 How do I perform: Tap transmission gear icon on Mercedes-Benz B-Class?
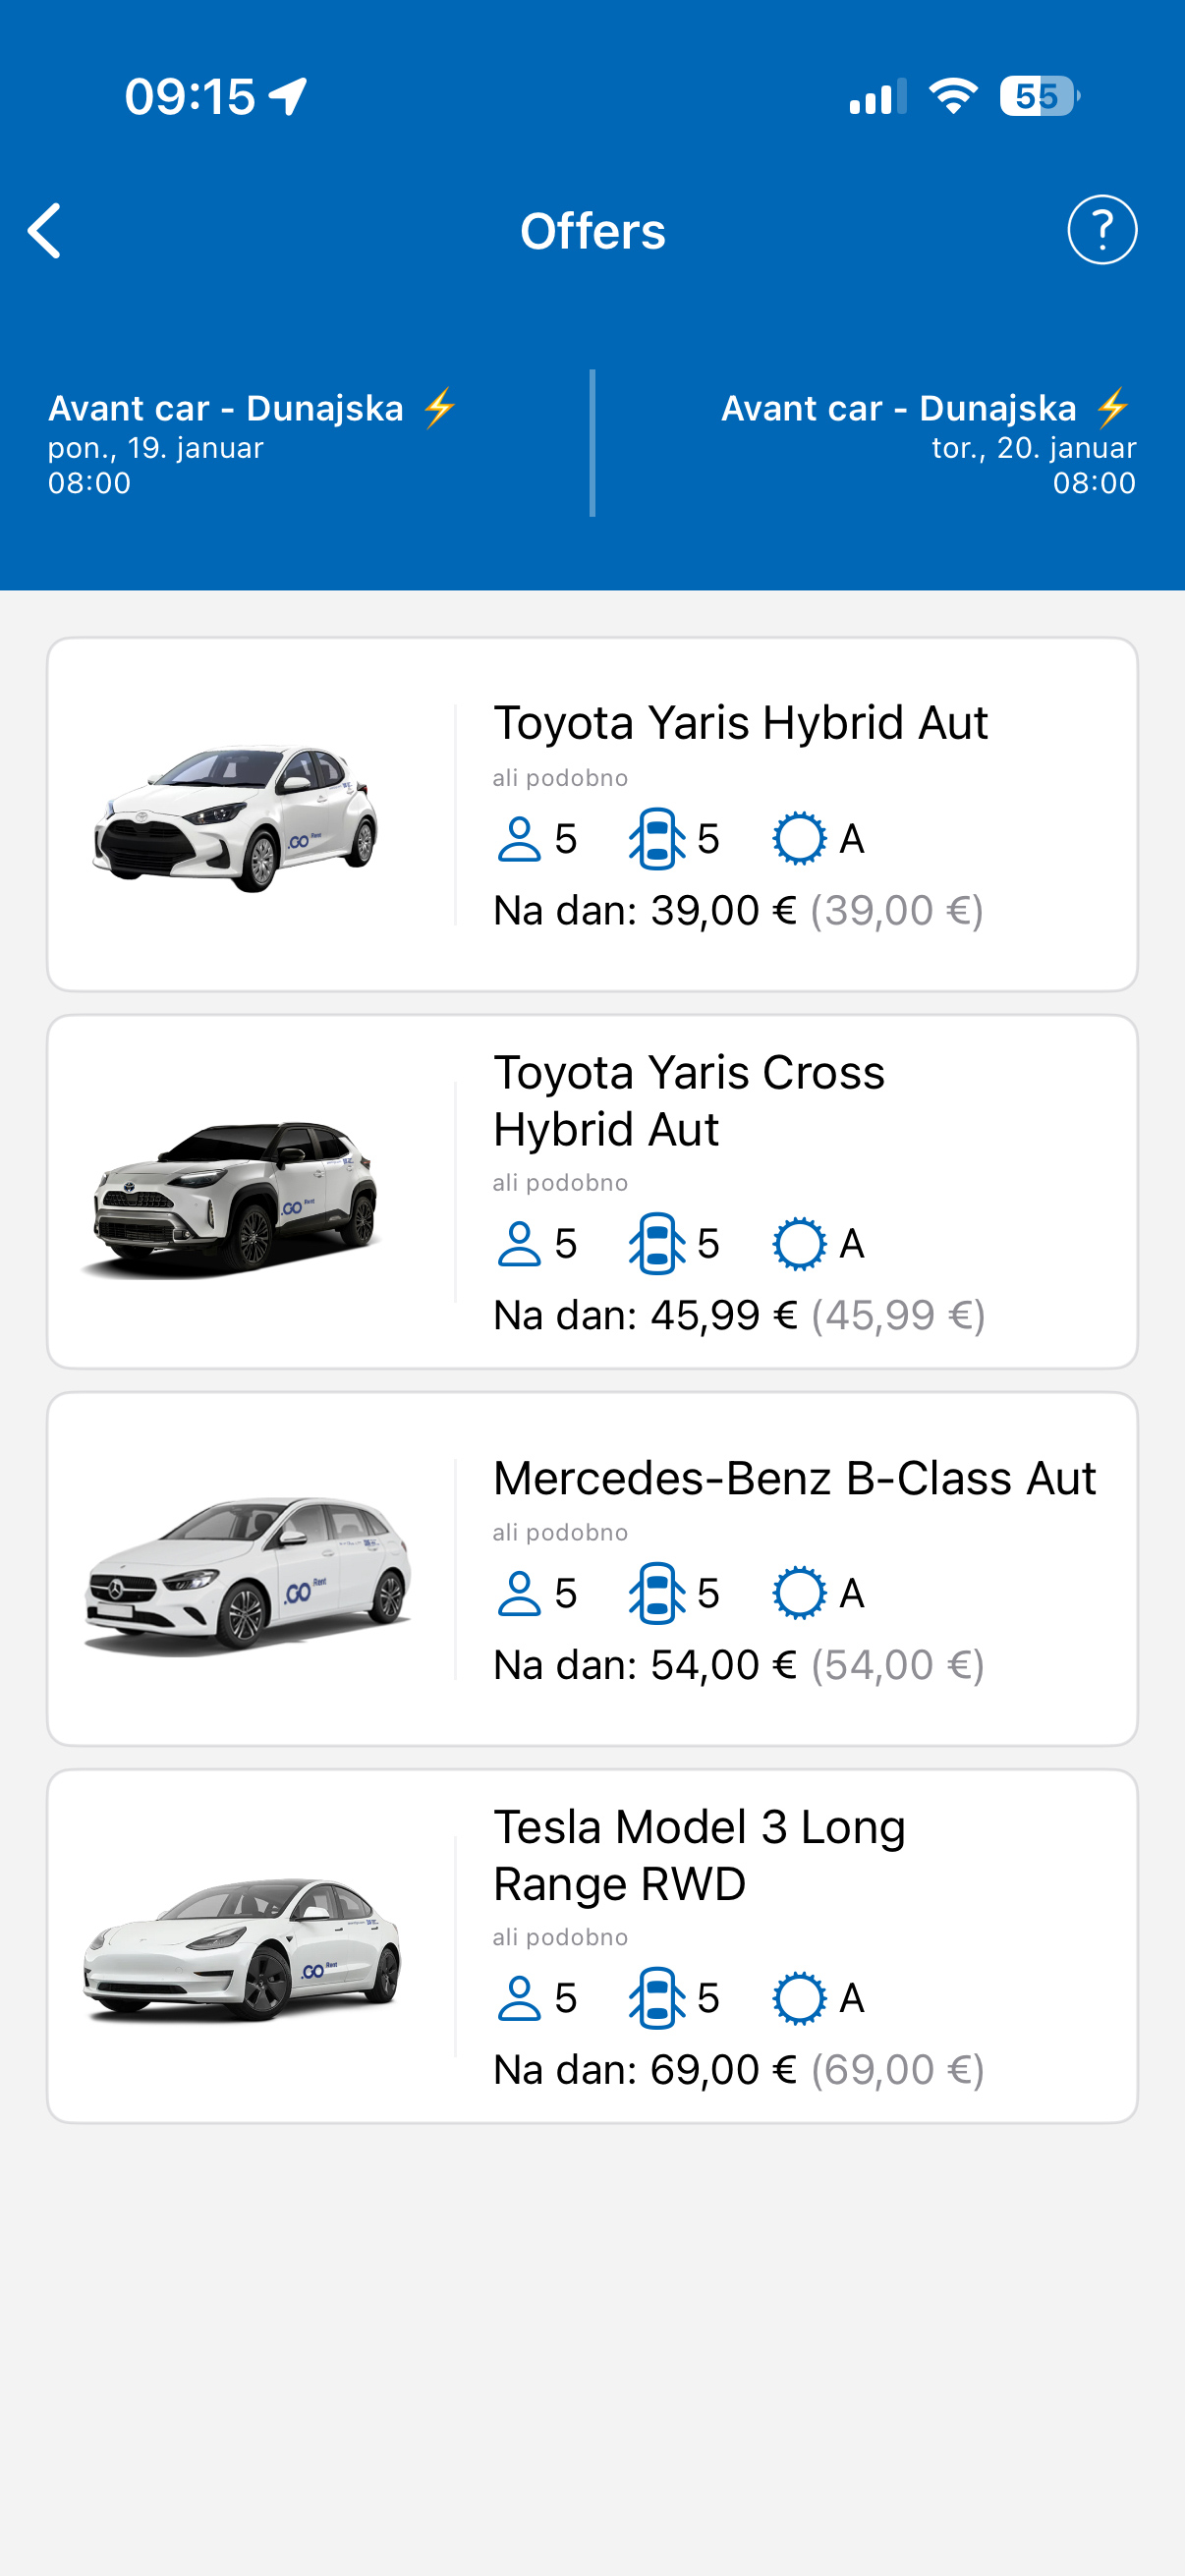799,1593
